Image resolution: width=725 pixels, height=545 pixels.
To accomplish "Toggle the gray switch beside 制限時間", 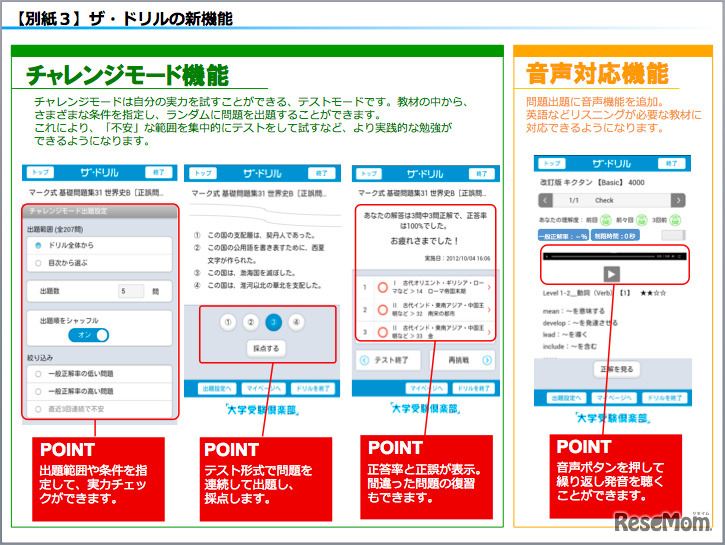I will pos(673,235).
